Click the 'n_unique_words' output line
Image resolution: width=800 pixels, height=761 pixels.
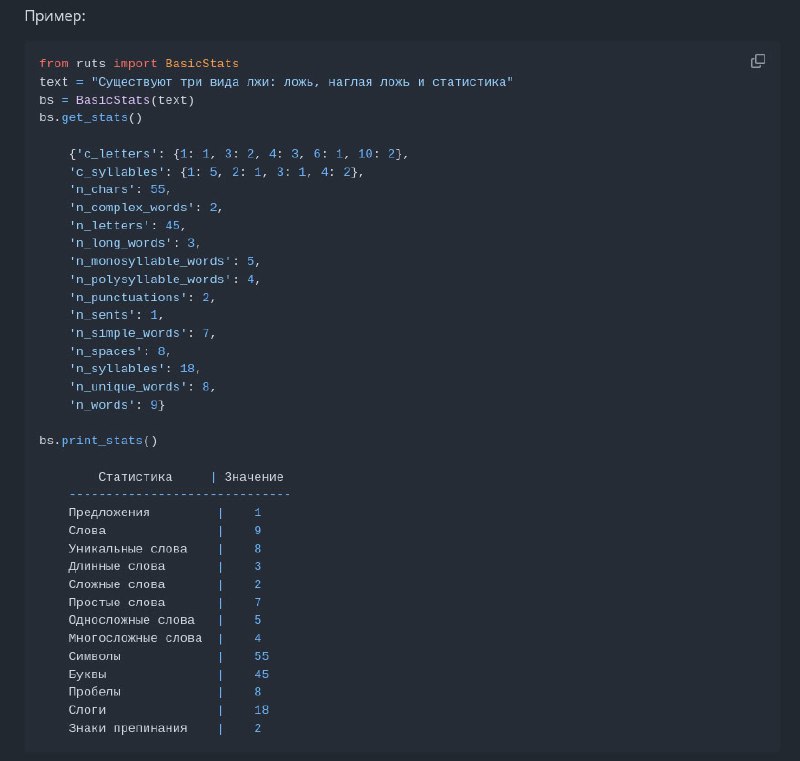tap(142, 387)
